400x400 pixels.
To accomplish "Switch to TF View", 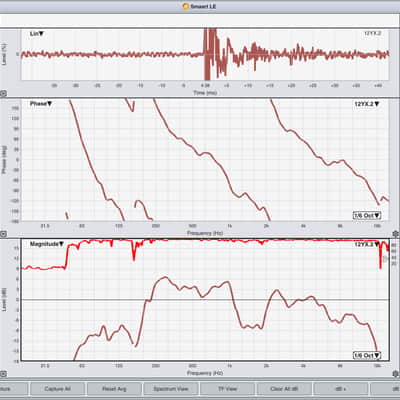I will click(227, 389).
